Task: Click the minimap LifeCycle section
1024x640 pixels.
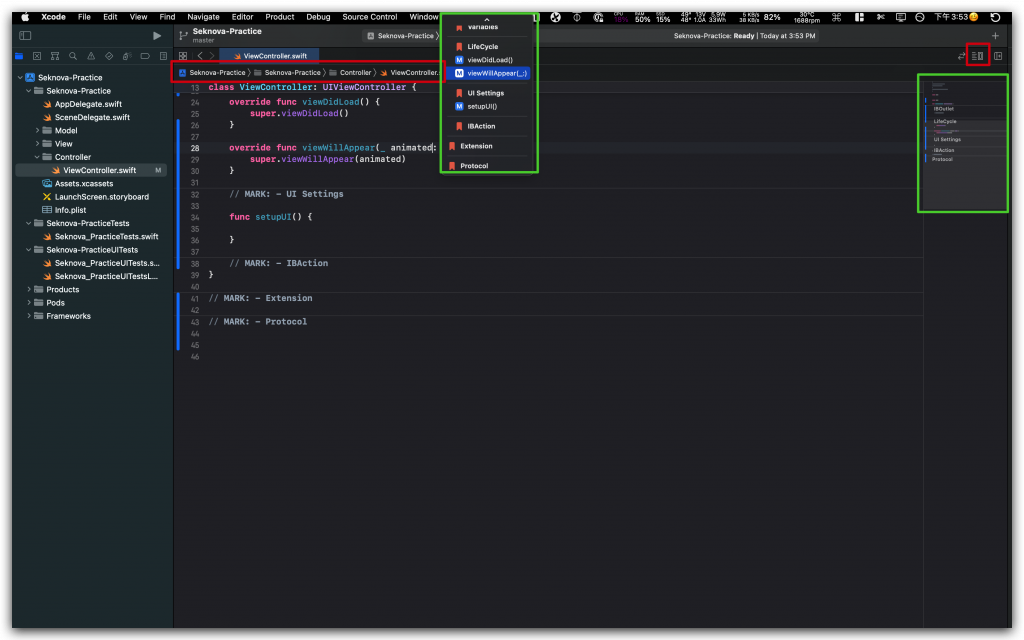Action: click(x=944, y=121)
